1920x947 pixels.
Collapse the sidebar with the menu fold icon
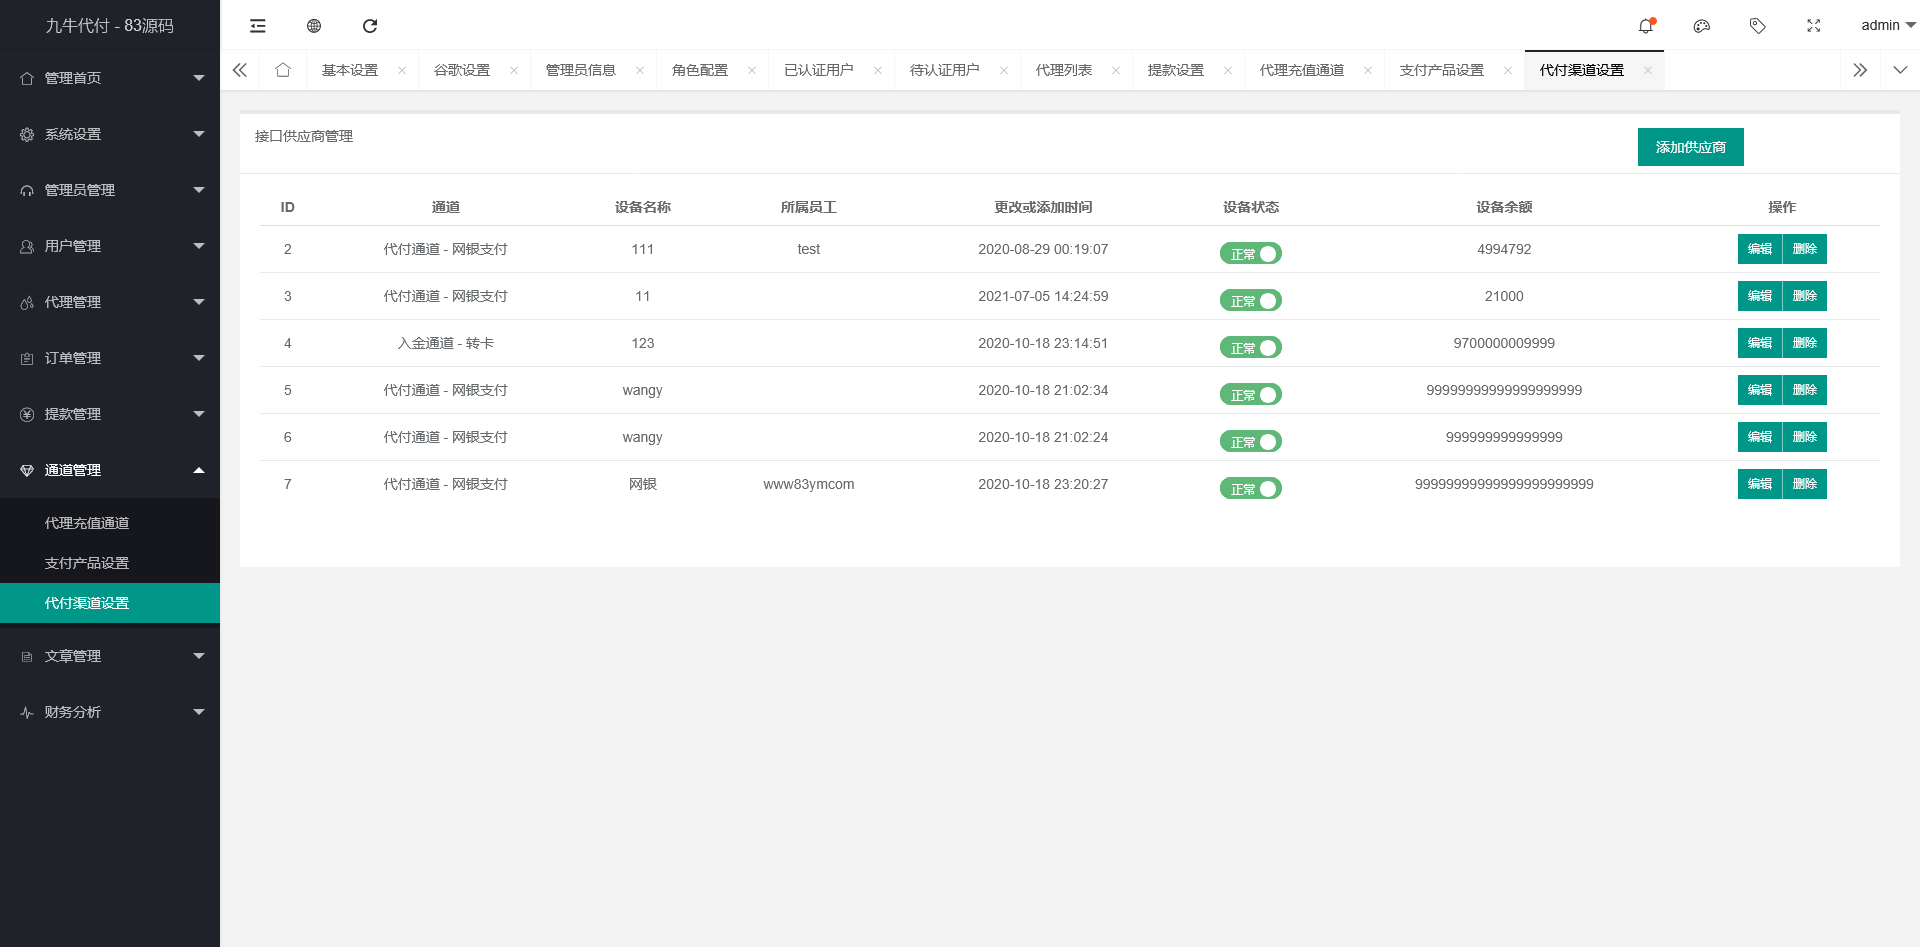pyautogui.click(x=258, y=26)
